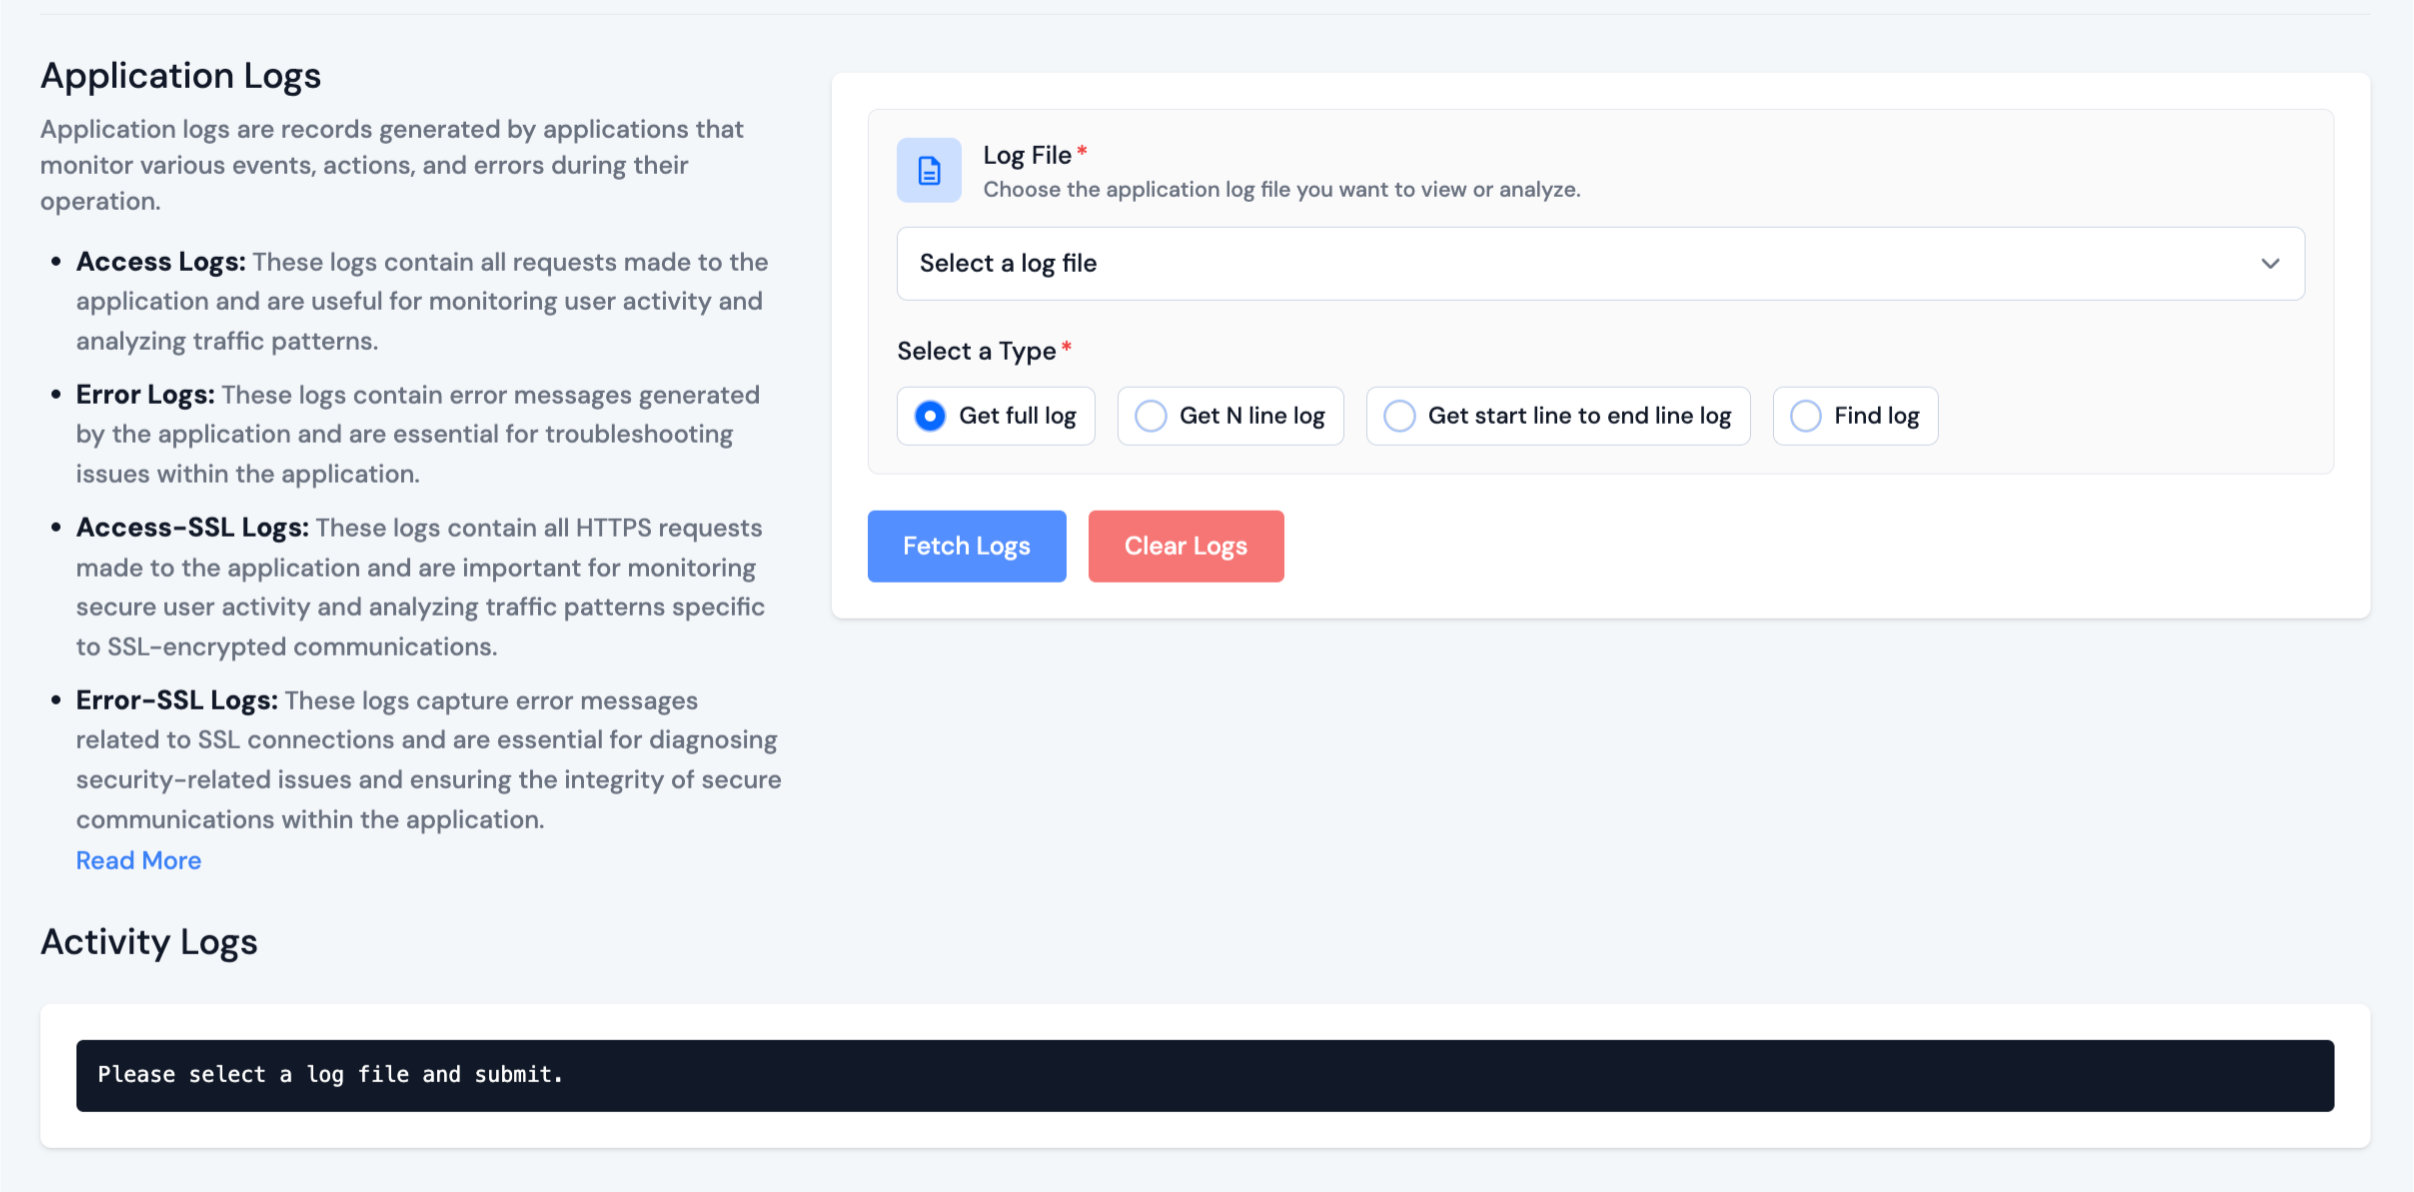Click the log file document icon
The width and height of the screenshot is (2414, 1192).
point(928,171)
